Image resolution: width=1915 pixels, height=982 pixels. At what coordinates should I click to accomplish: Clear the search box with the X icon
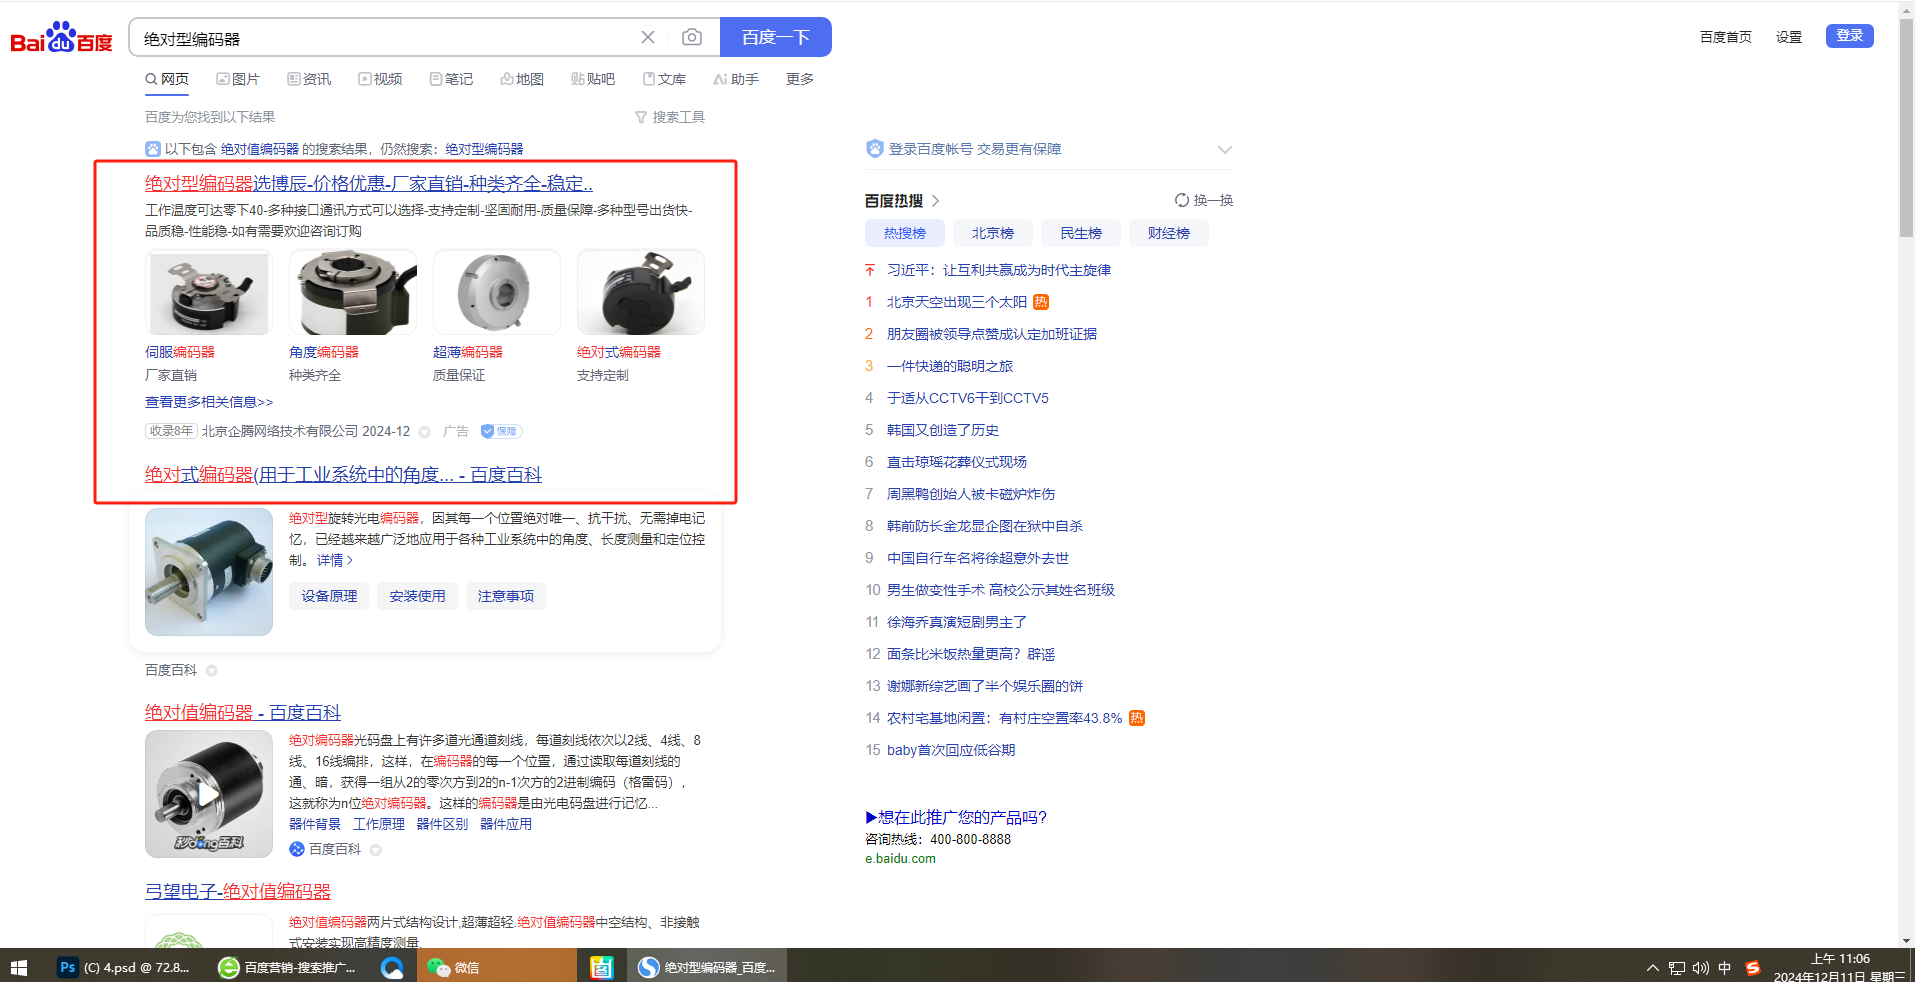click(648, 37)
